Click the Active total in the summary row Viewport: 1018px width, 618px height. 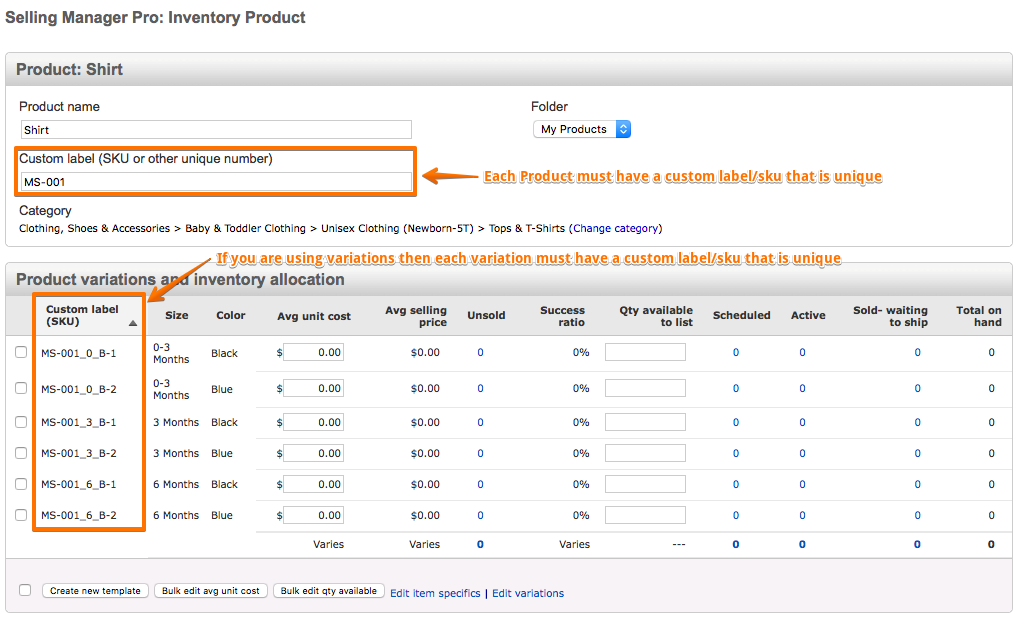(x=802, y=544)
